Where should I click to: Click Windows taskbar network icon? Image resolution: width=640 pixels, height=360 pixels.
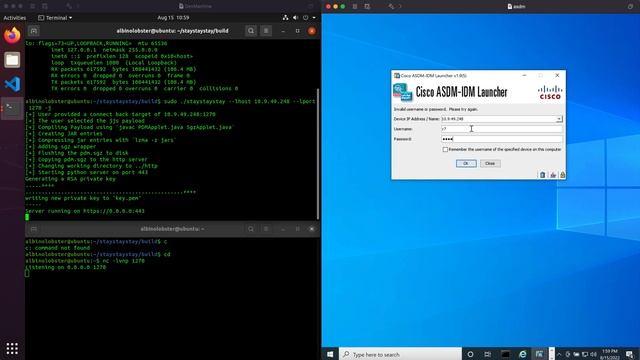pyautogui.click(x=585, y=354)
